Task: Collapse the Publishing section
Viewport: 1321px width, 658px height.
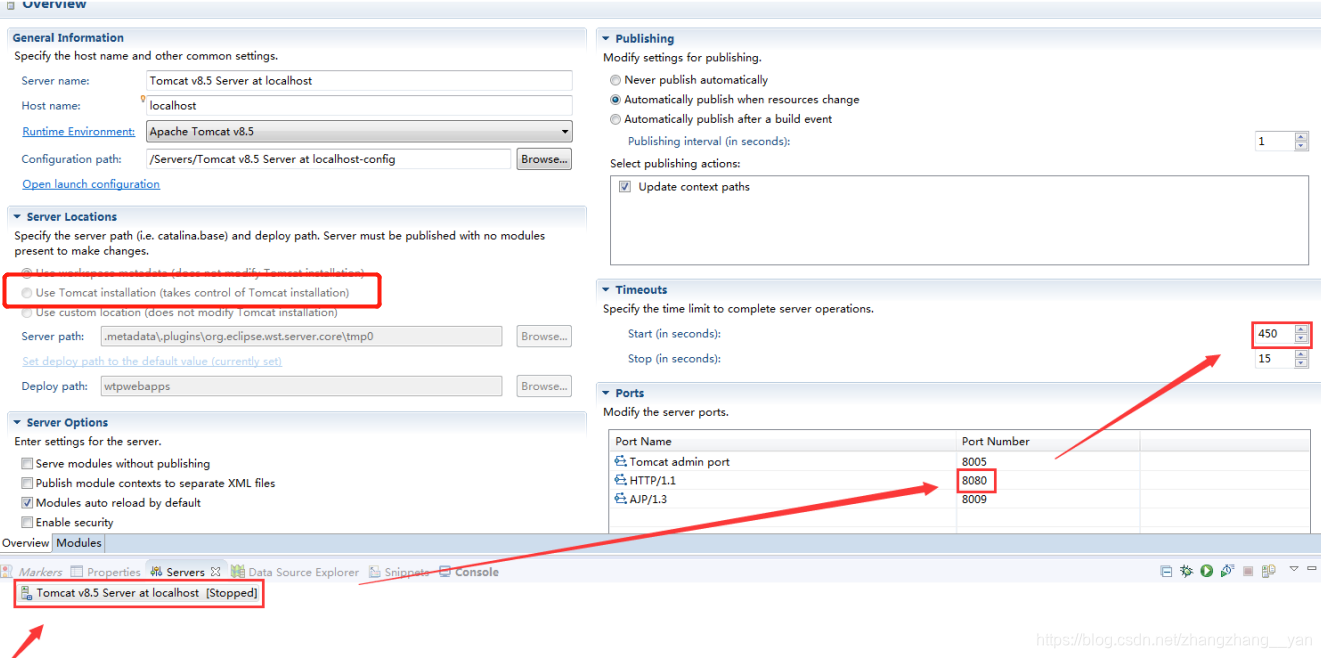Action: 606,39
